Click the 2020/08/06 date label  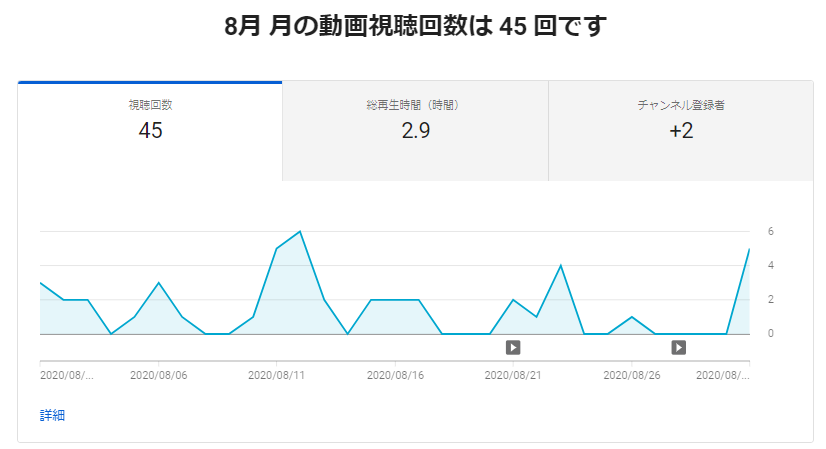click(159, 375)
